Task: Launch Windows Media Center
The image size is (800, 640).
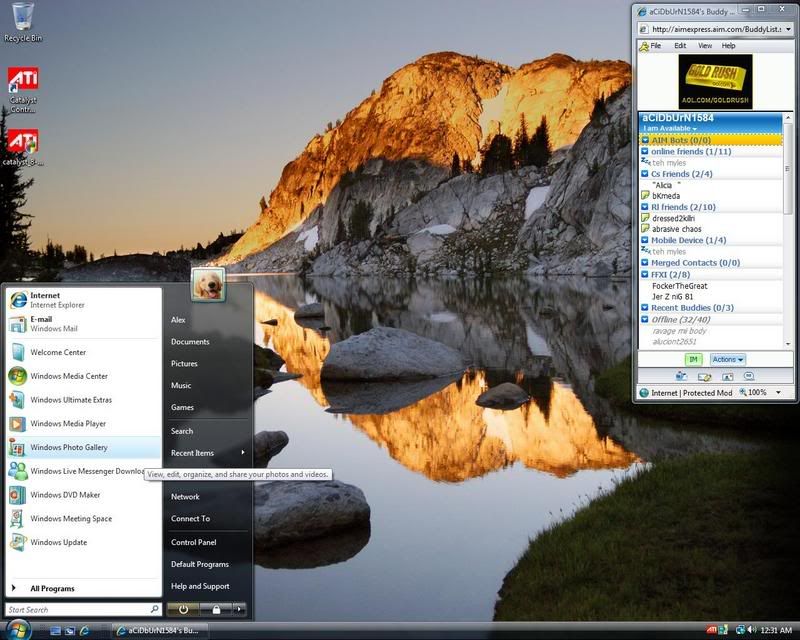Action: pyautogui.click(x=84, y=376)
